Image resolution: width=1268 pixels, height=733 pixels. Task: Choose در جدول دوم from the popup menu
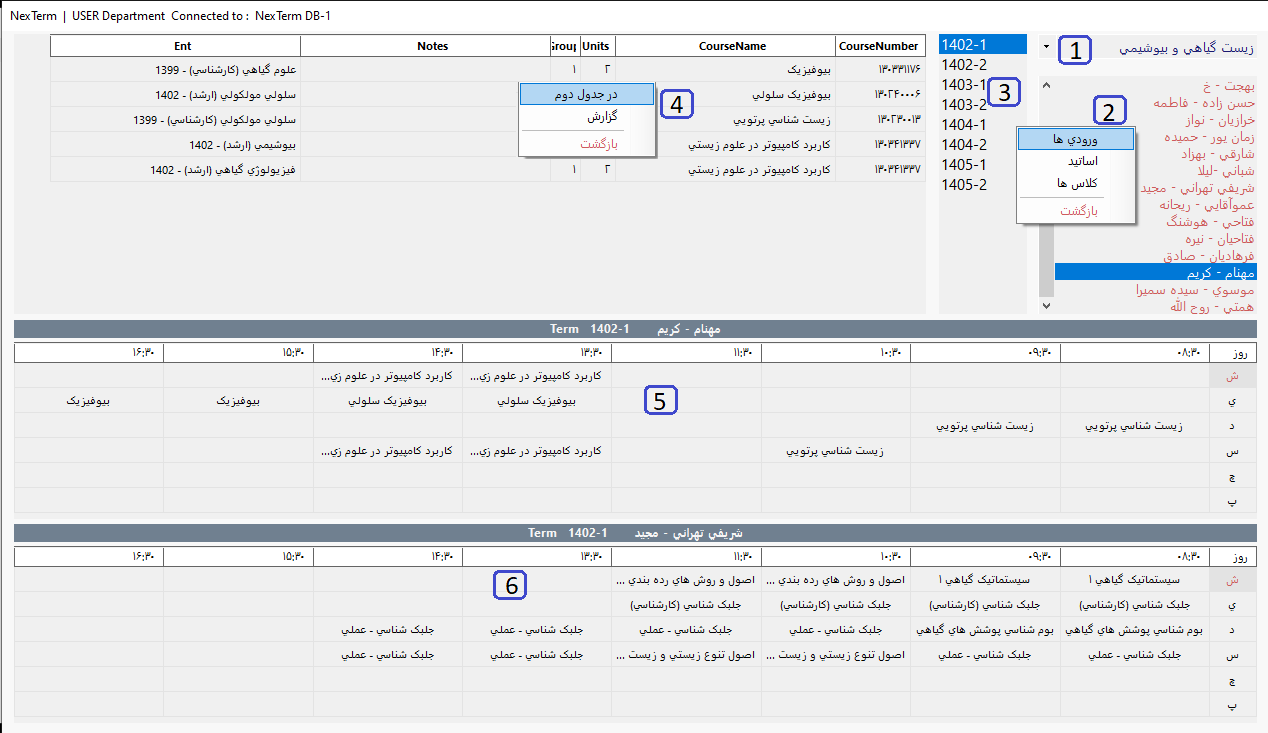pyautogui.click(x=586, y=94)
